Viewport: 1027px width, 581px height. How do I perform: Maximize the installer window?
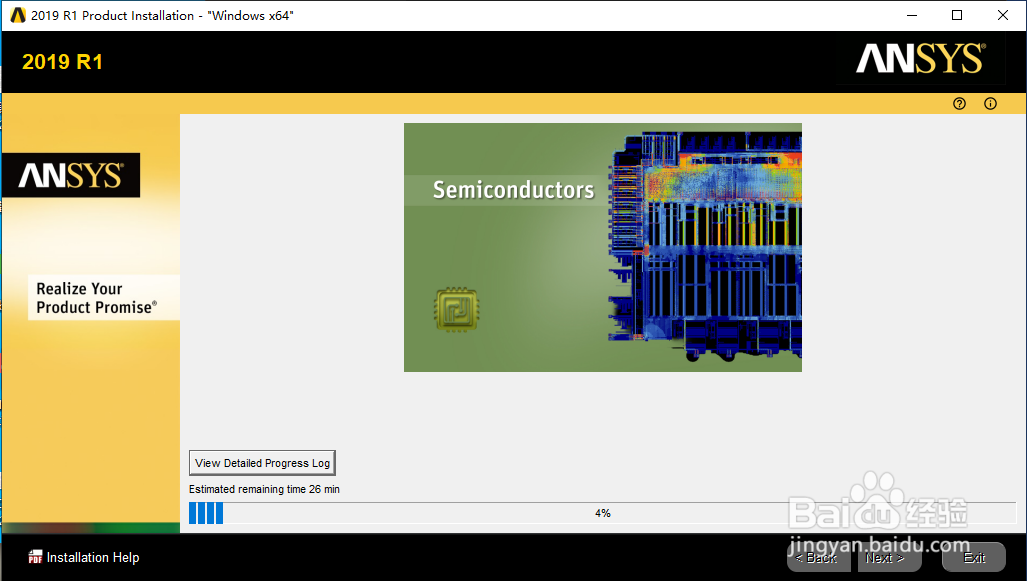tap(957, 15)
